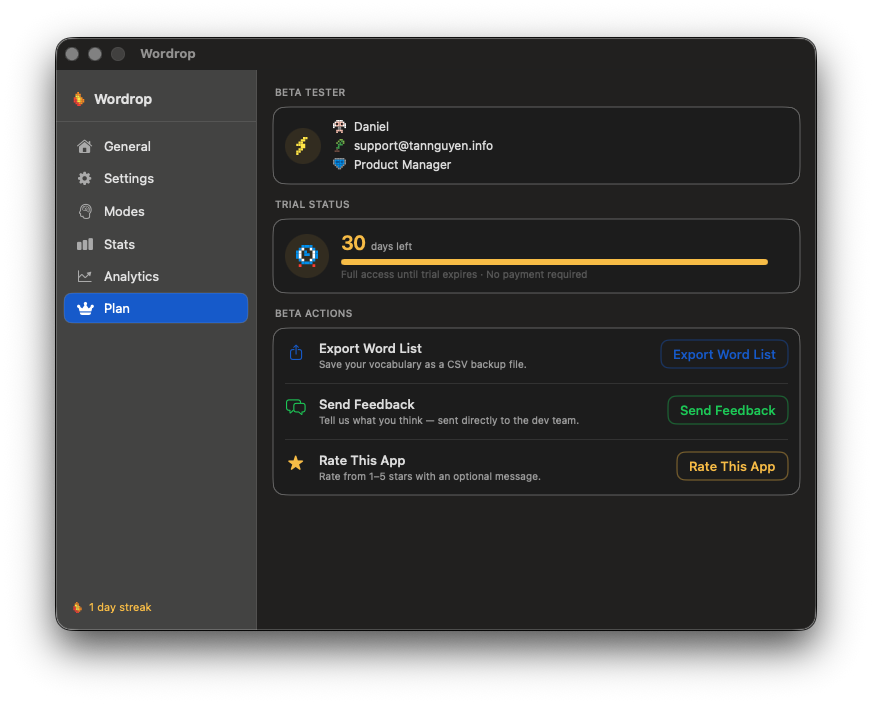Click the flame icon next to streak
The height and width of the screenshot is (704, 872).
(77, 607)
